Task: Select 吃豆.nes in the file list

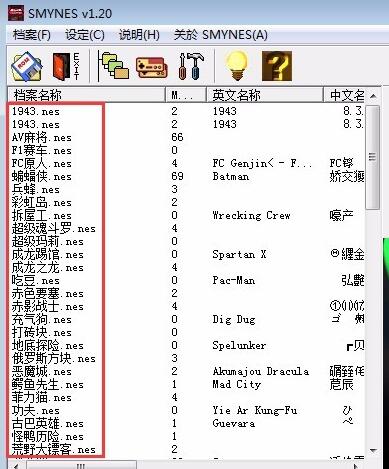Action: [36, 280]
